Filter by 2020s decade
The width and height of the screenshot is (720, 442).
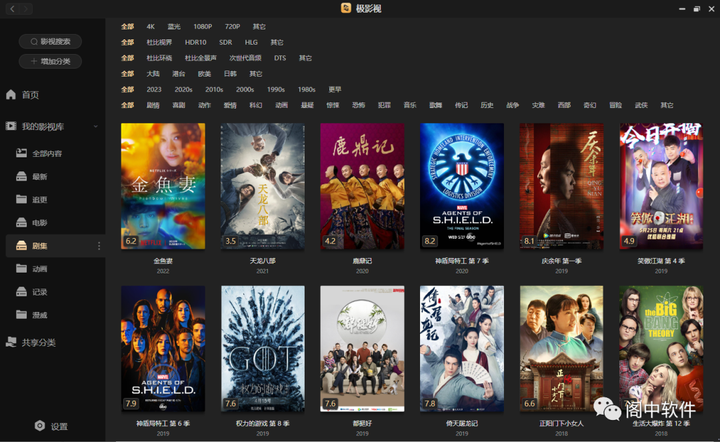184,89
